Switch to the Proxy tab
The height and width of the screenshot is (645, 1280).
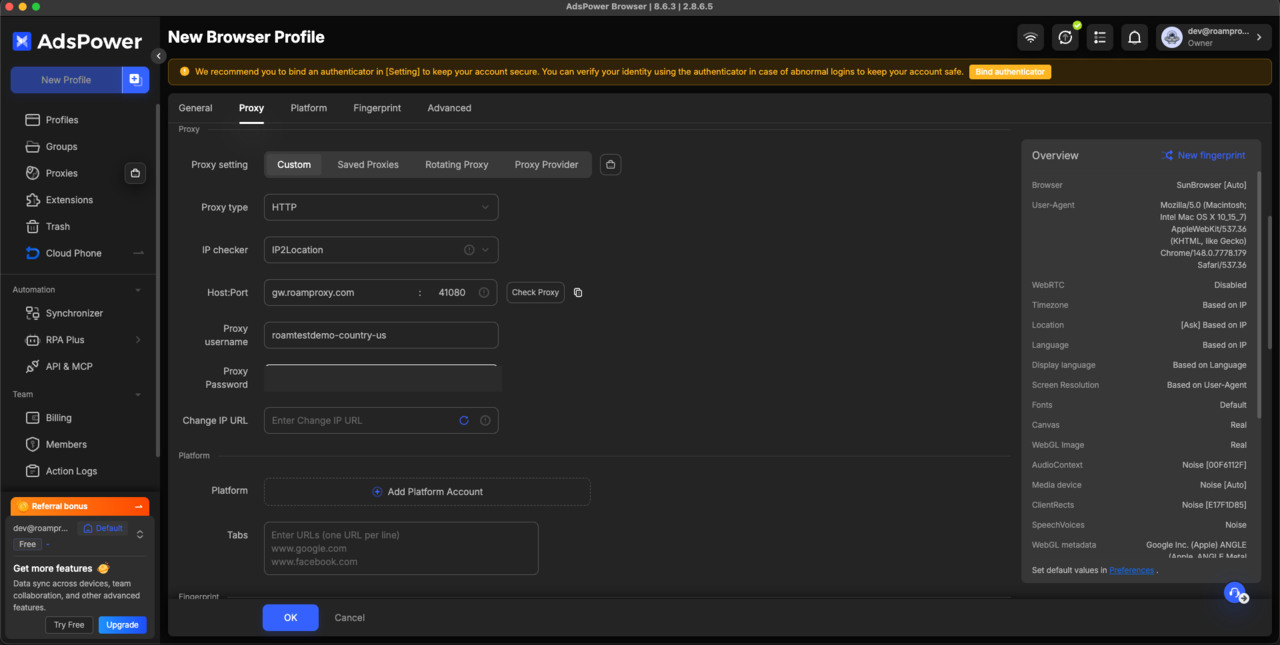tap(251, 108)
